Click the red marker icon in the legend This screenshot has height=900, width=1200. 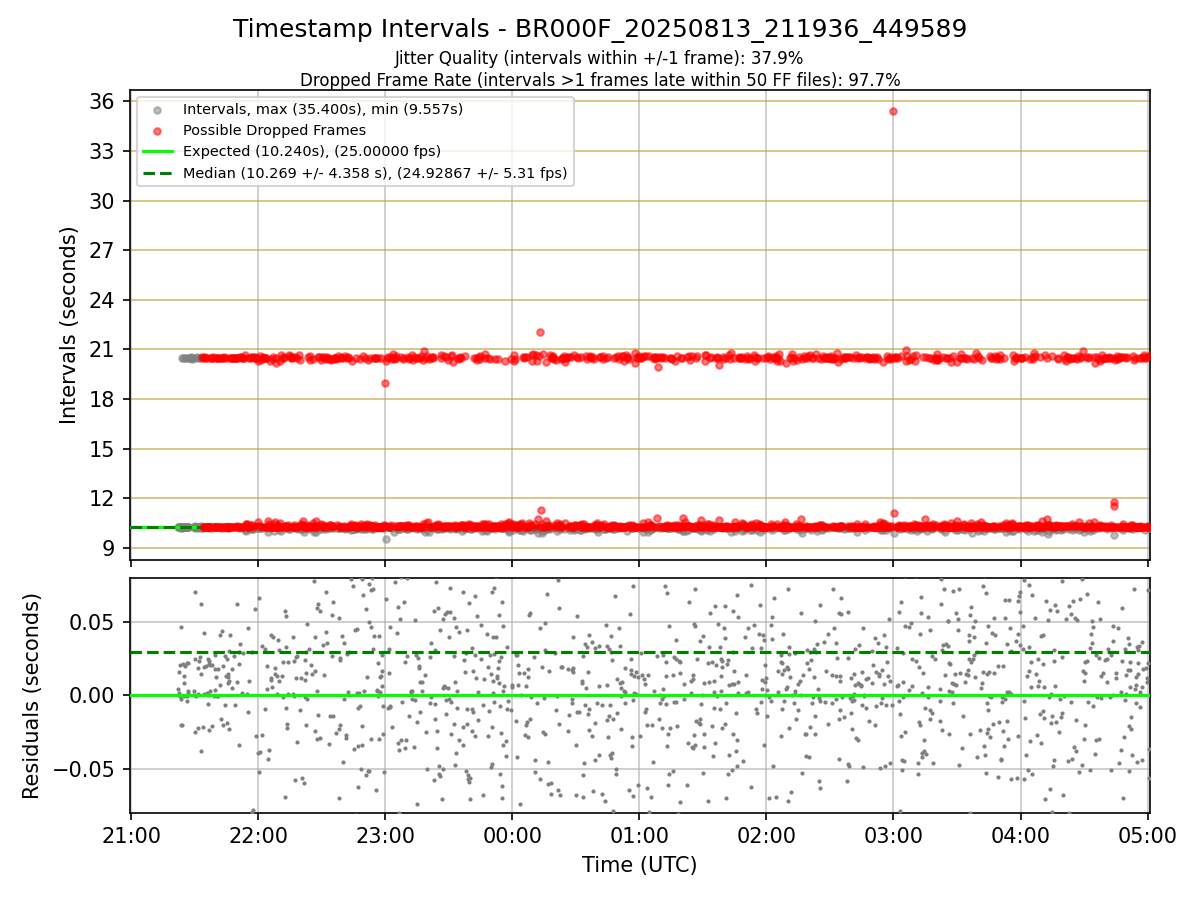tap(157, 131)
